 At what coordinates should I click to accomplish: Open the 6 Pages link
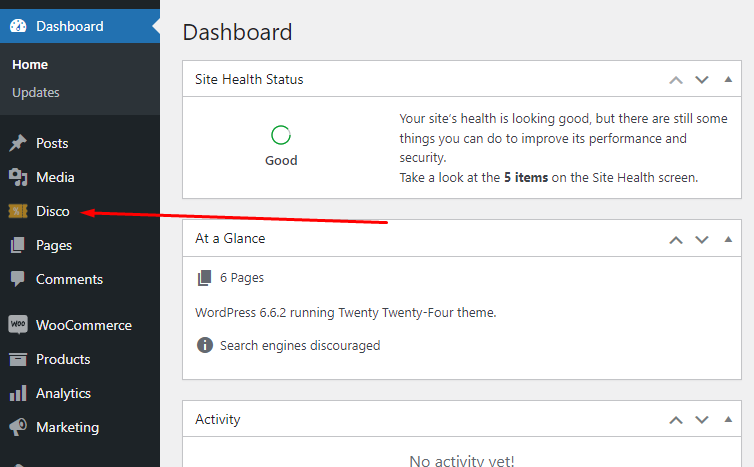tap(242, 278)
